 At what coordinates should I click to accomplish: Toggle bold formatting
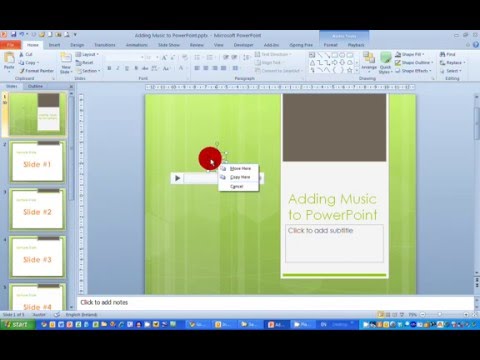pos(109,68)
